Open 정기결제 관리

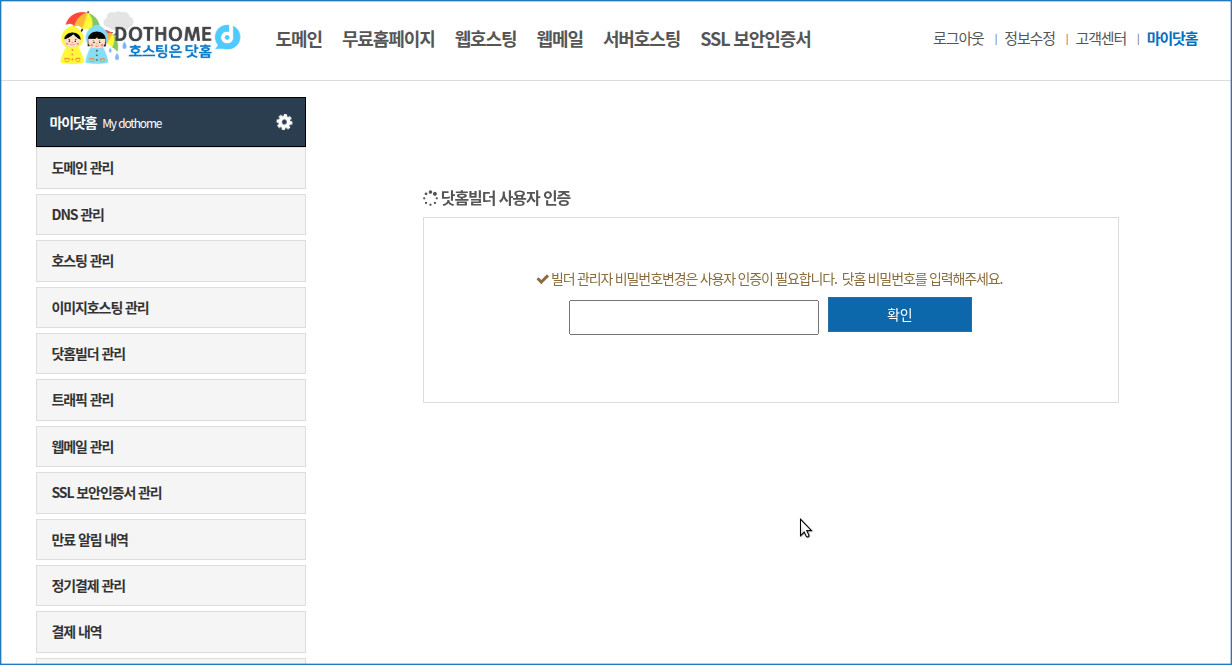(x=171, y=586)
